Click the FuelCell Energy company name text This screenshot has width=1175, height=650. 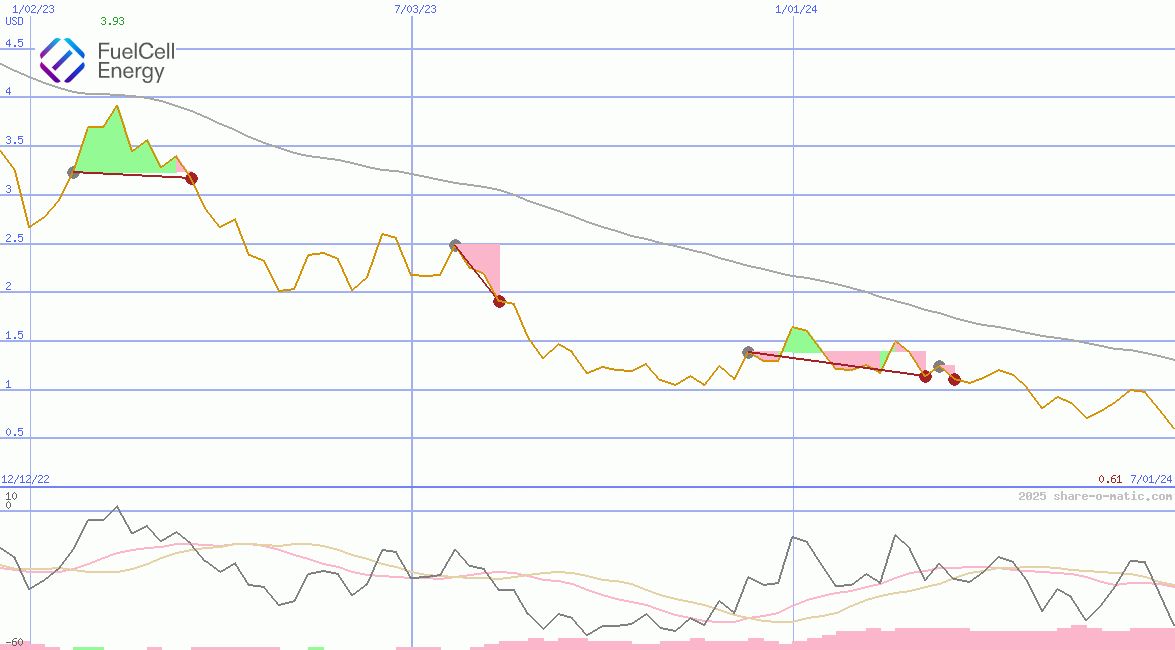[135, 62]
